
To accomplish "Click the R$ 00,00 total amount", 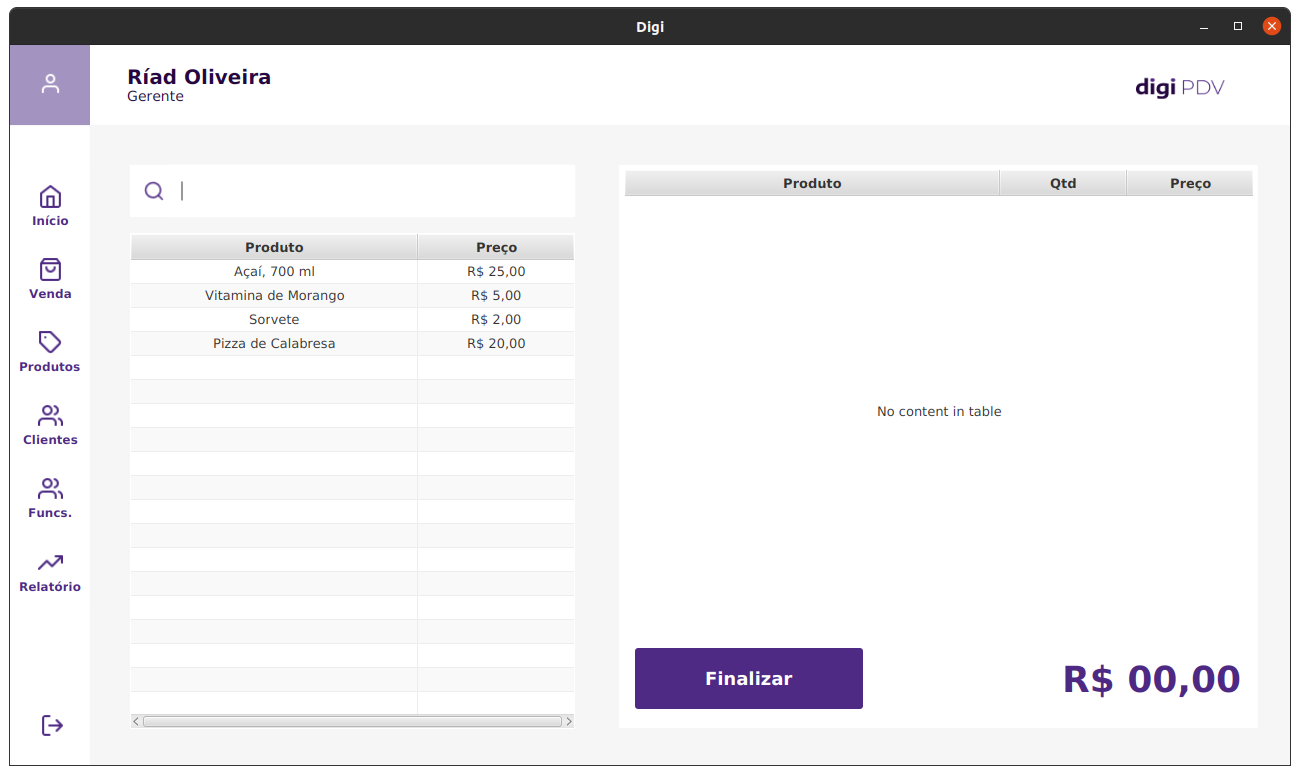I will pyautogui.click(x=1151, y=679).
